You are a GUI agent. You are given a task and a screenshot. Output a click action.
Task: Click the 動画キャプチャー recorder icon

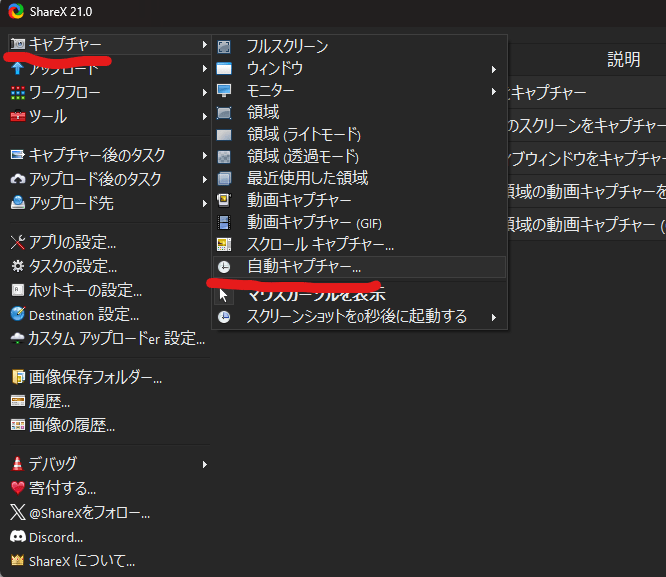tap(224, 200)
